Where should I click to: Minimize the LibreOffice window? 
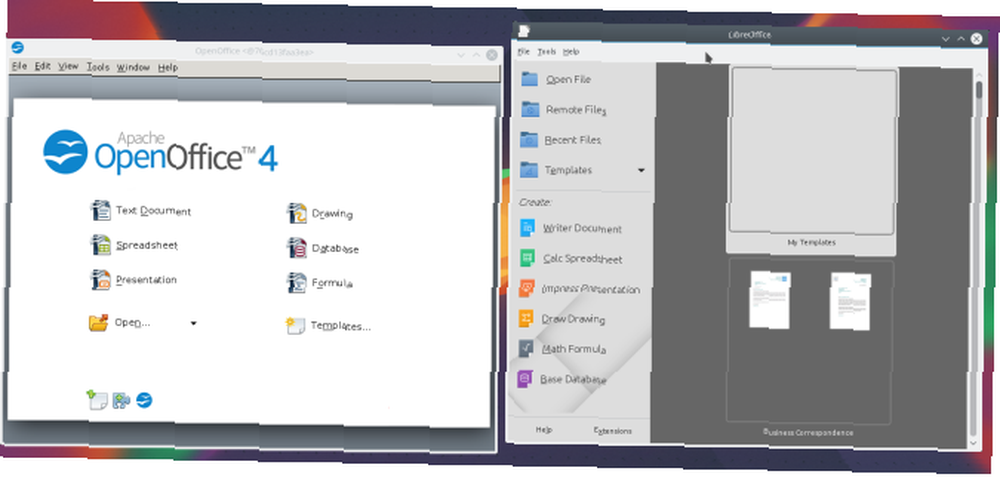[946, 39]
